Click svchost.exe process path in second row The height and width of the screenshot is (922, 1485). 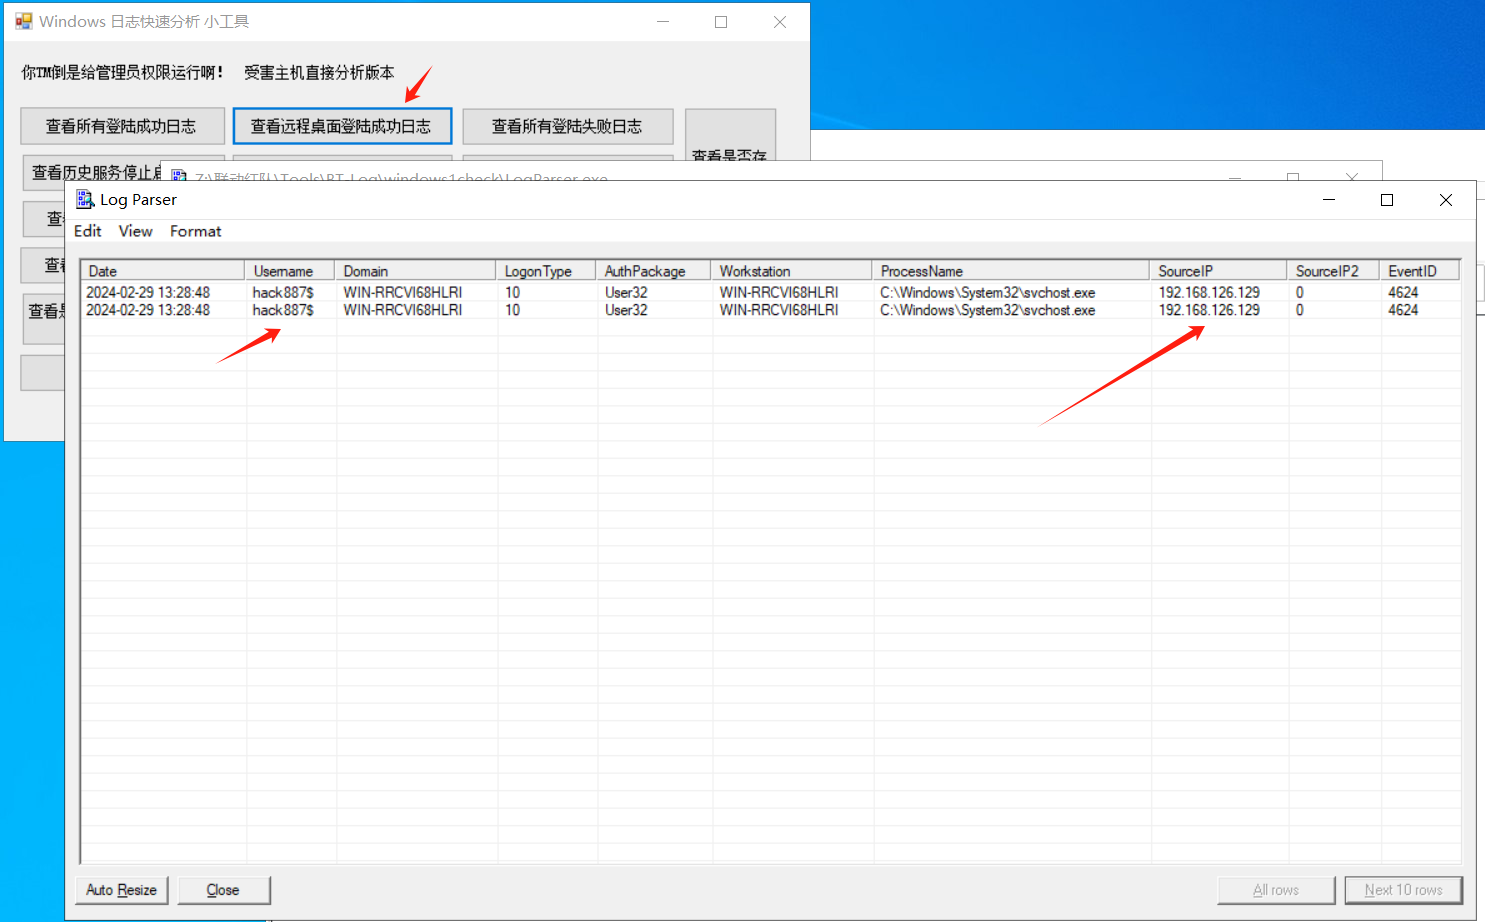point(988,310)
